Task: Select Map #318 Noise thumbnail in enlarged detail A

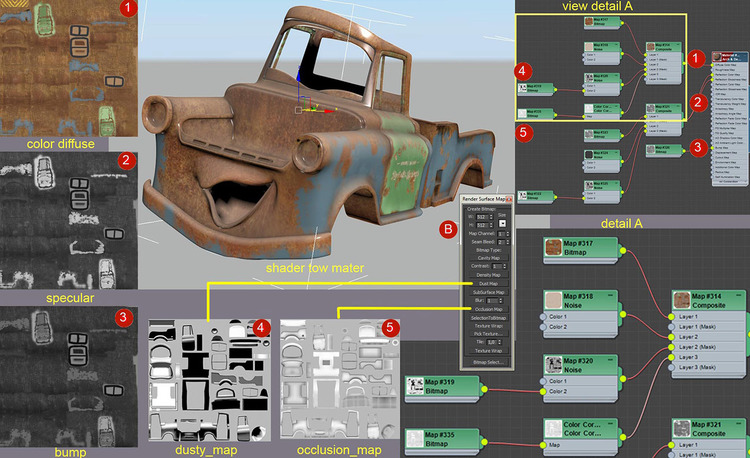Action: coord(553,300)
